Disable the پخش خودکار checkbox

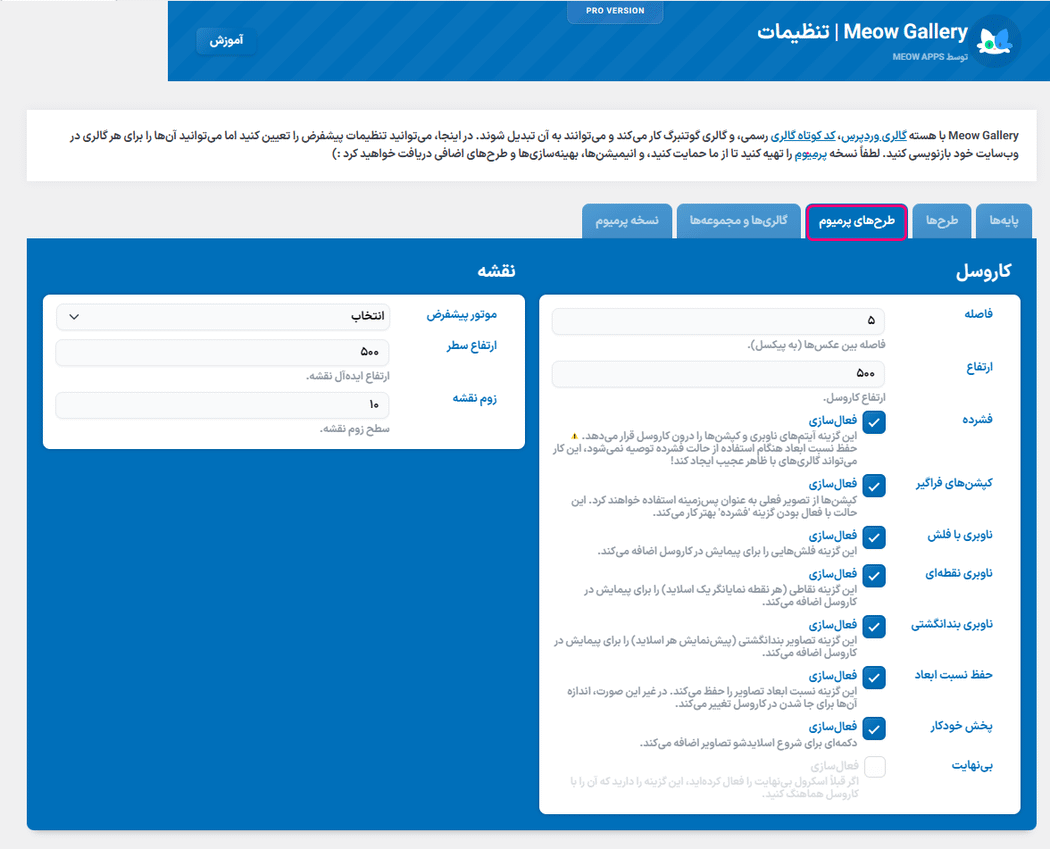pyautogui.click(x=873, y=727)
